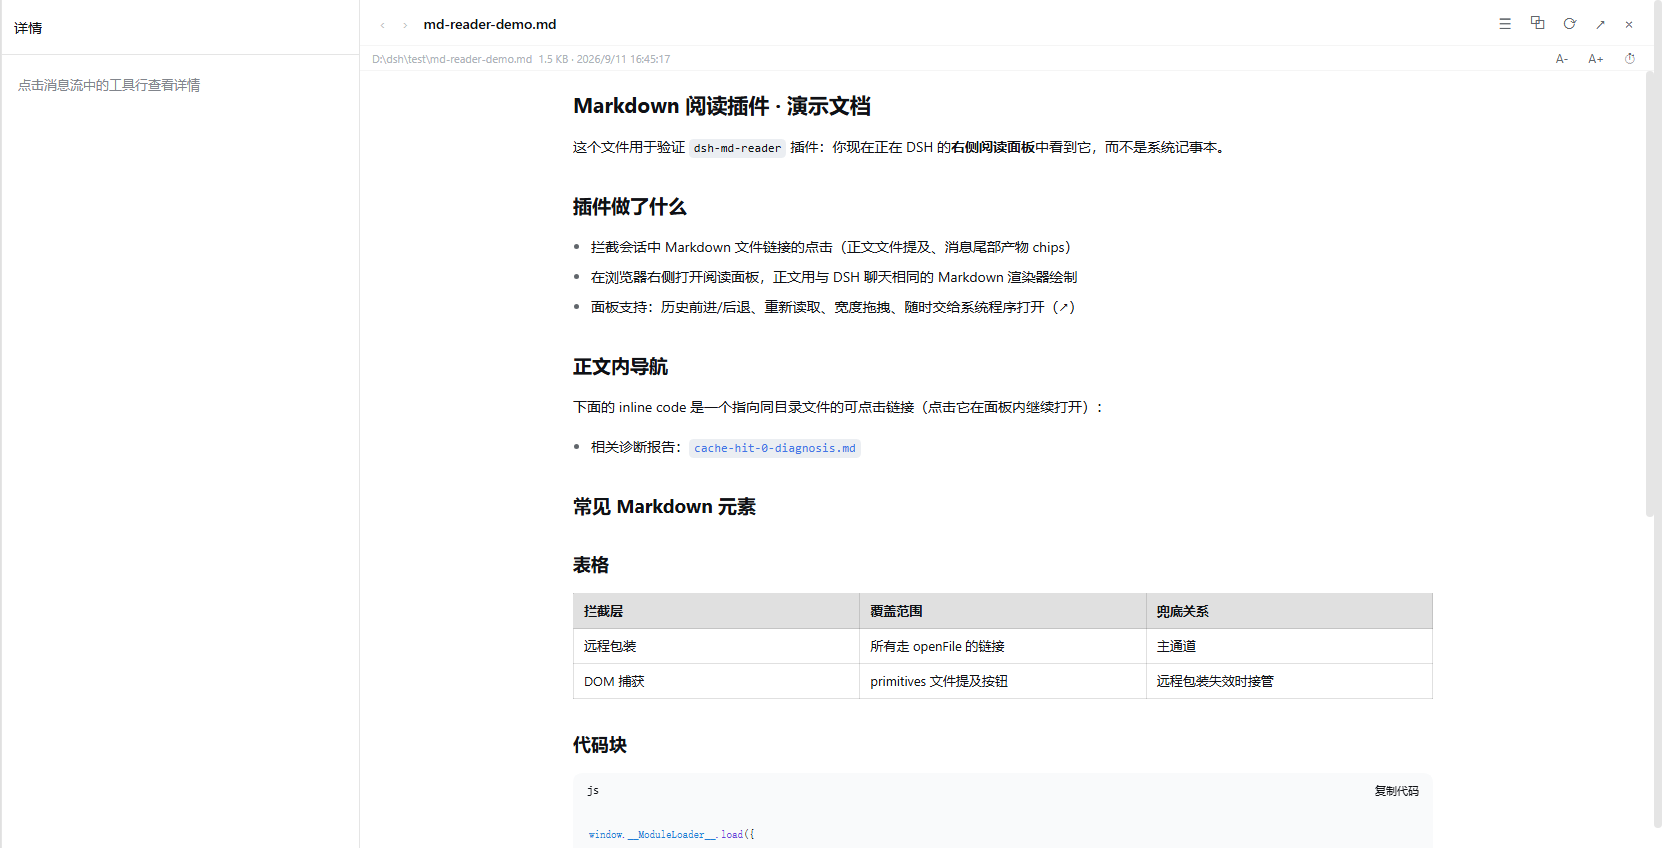
Task: Click the js language label in code block
Action: (x=593, y=791)
